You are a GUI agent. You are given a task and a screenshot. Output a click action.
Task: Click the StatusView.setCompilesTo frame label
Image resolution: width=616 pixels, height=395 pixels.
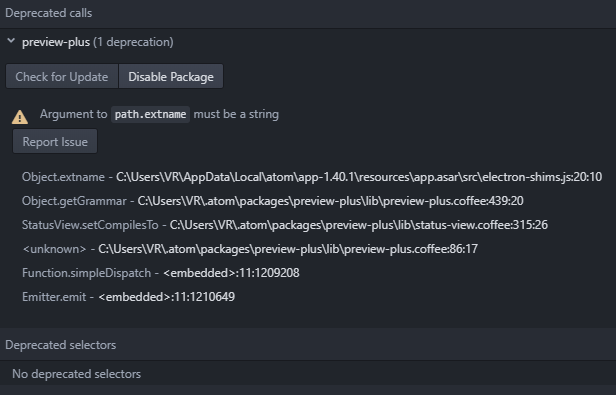90,225
